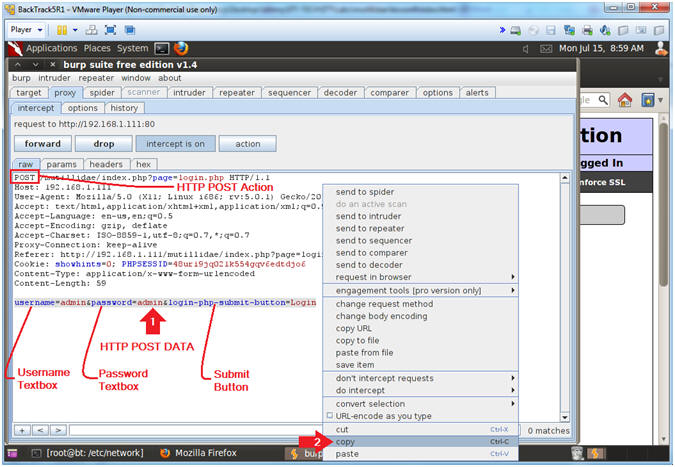Click the '0 matches' label
This screenshot has height=467, width=675.
coord(548,430)
